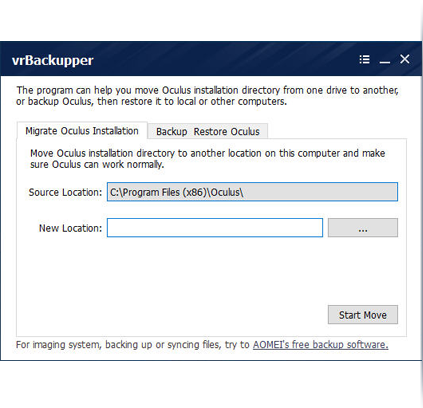The height and width of the screenshot is (408, 423).
Task: Open the Backup Restore Oculus tab
Action: pos(208,131)
